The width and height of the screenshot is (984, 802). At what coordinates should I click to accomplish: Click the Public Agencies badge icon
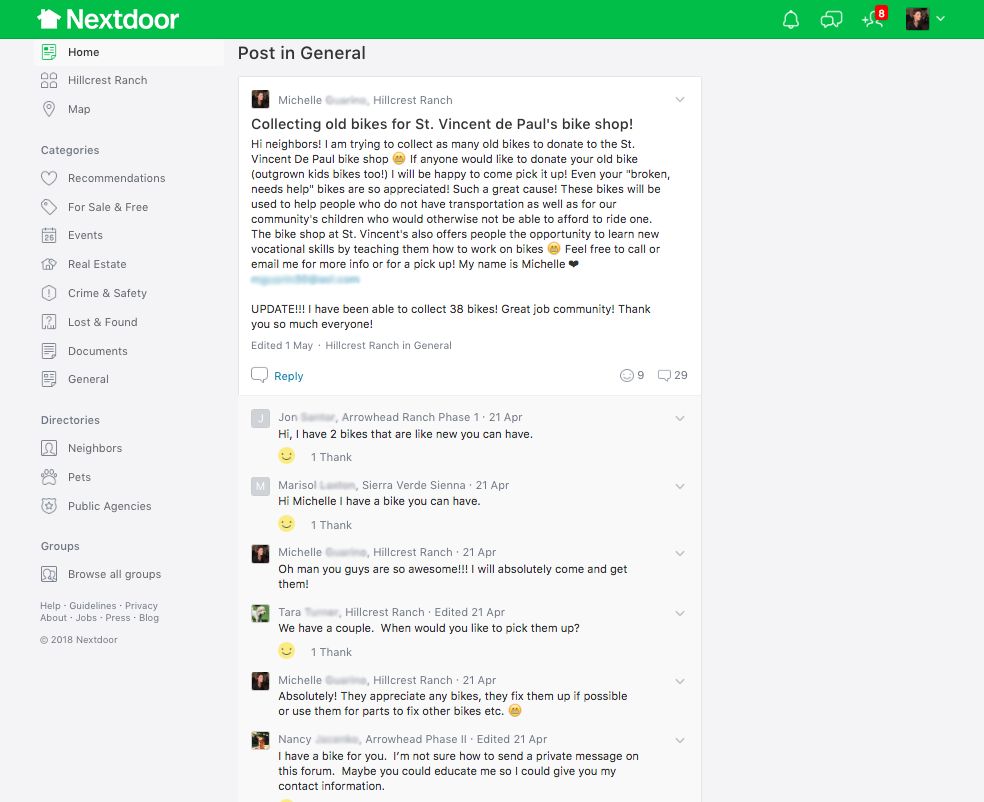tap(49, 506)
